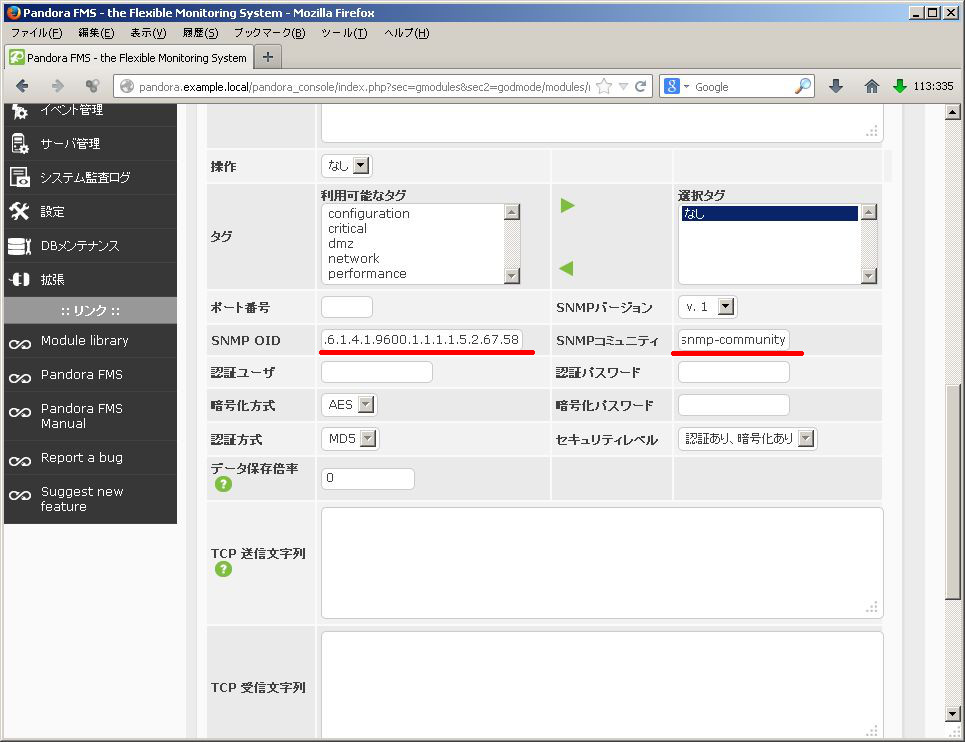Open the 表示 menu
The height and width of the screenshot is (742, 965).
click(148, 33)
